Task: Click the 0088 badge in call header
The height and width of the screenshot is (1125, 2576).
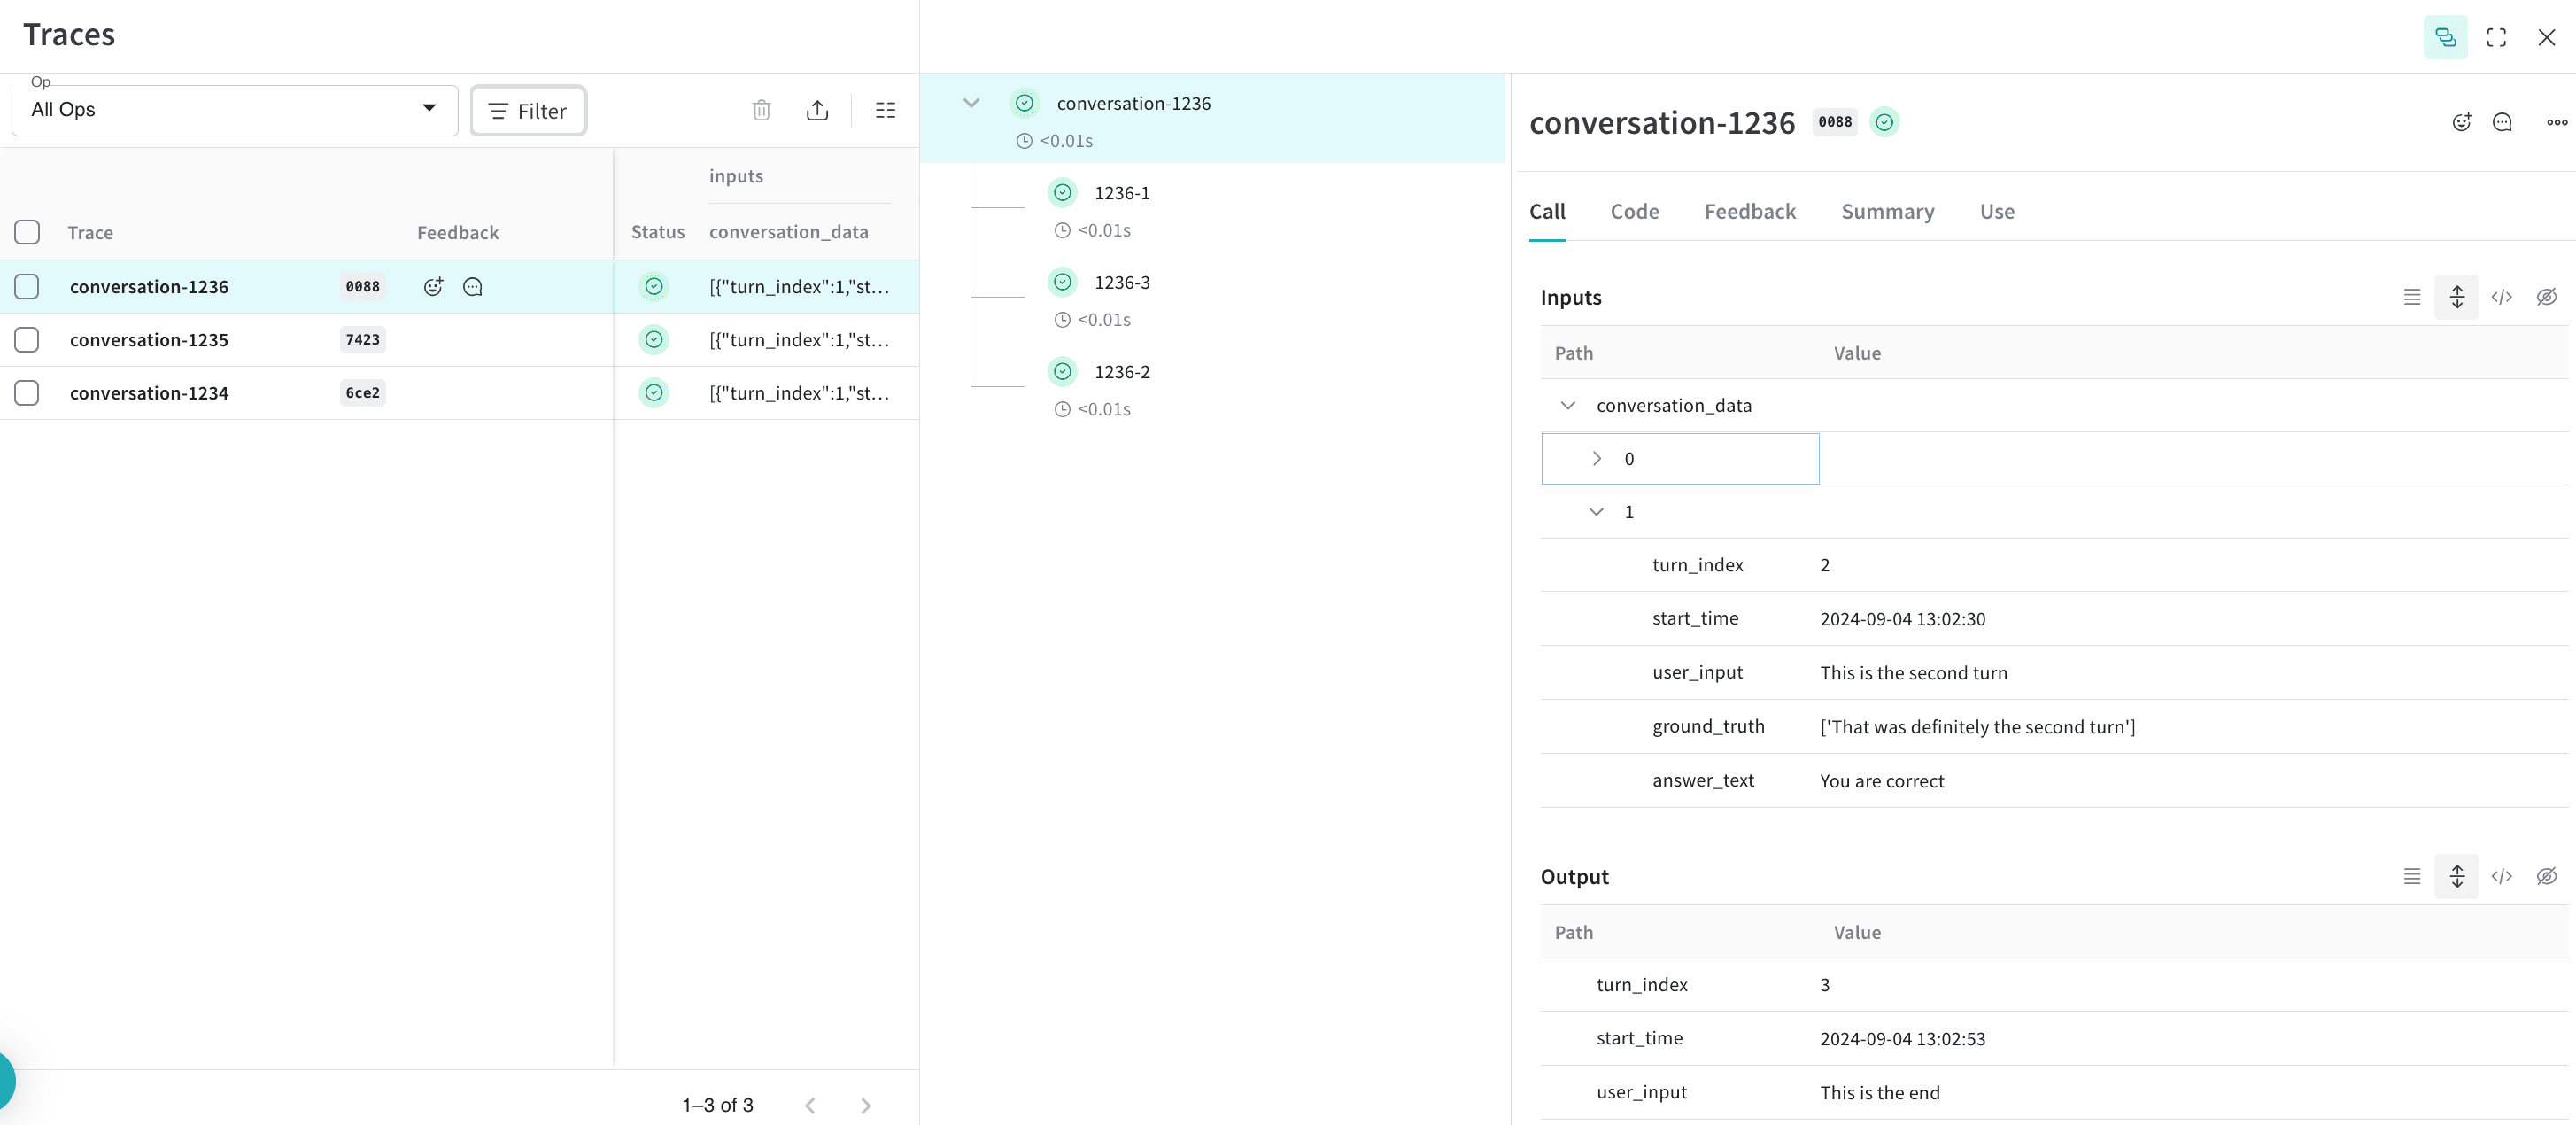Action: click(1834, 122)
